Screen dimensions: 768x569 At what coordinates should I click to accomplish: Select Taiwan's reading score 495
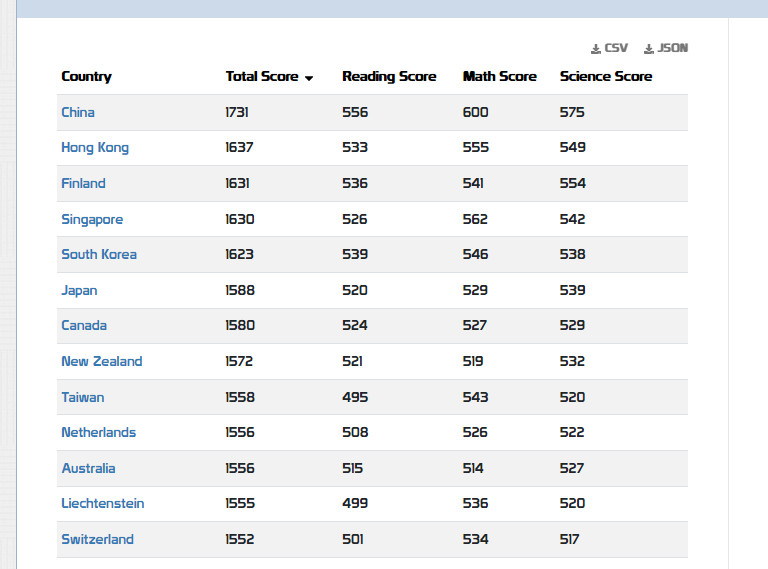coord(355,397)
